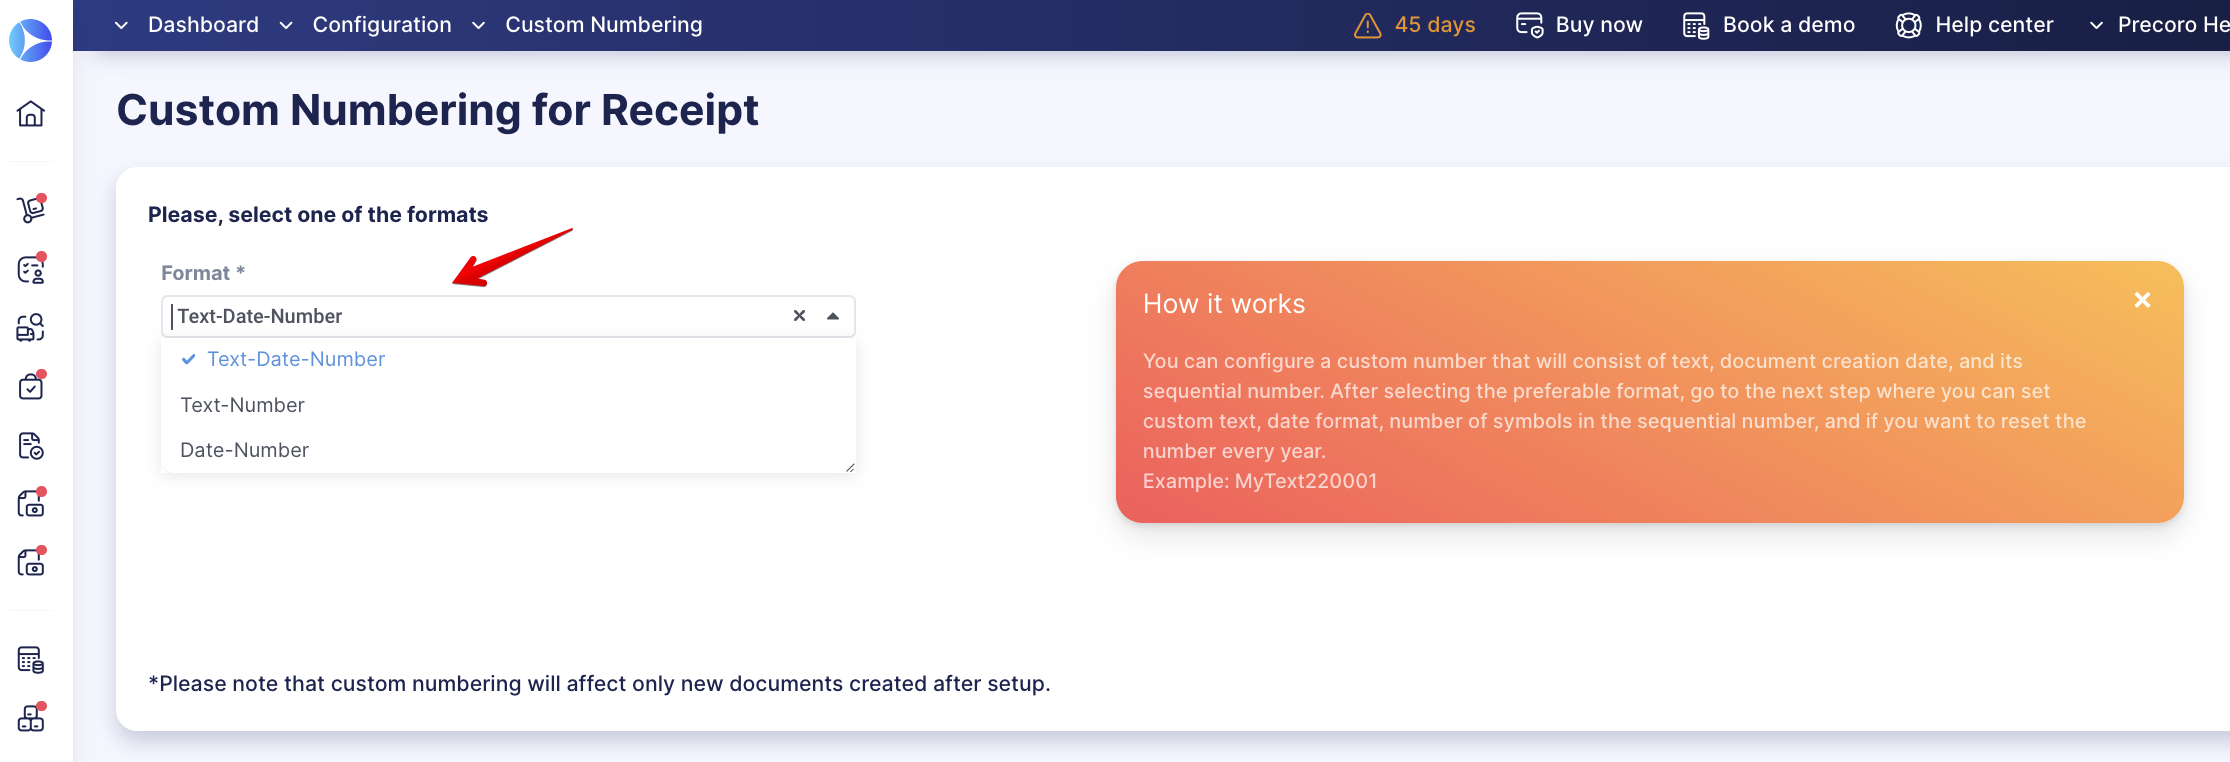Choose the Date-Number format option

(508, 450)
